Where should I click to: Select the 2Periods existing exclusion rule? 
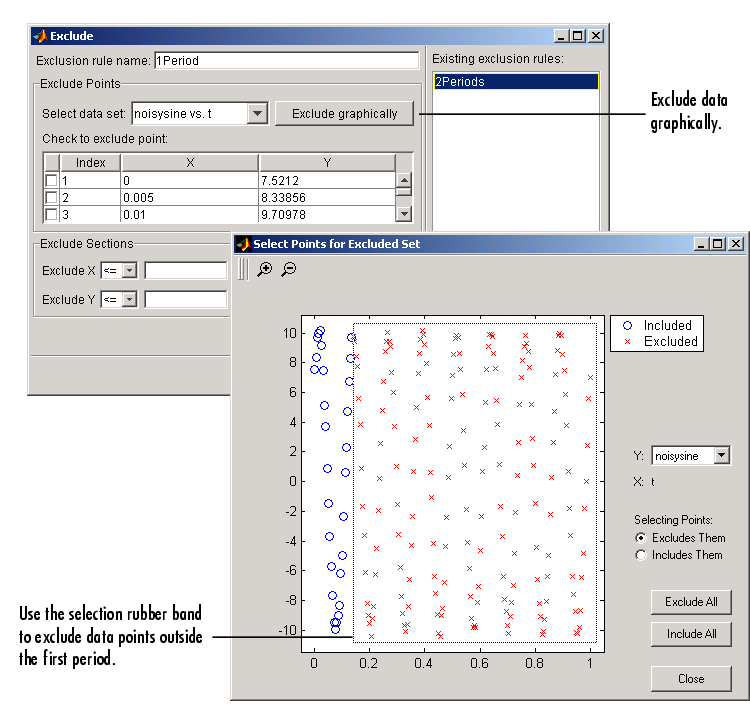point(516,81)
